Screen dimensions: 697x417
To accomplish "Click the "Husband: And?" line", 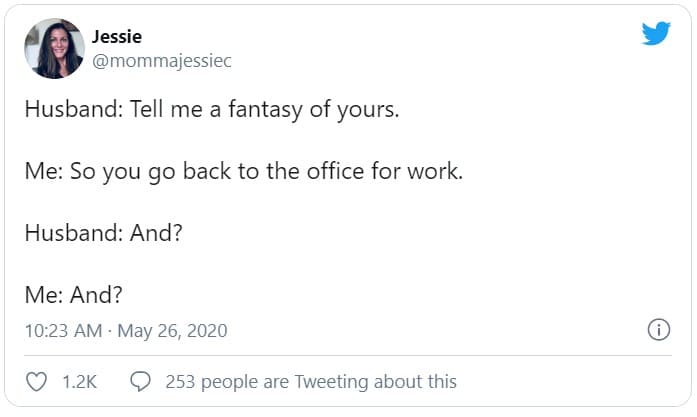I will (104, 233).
